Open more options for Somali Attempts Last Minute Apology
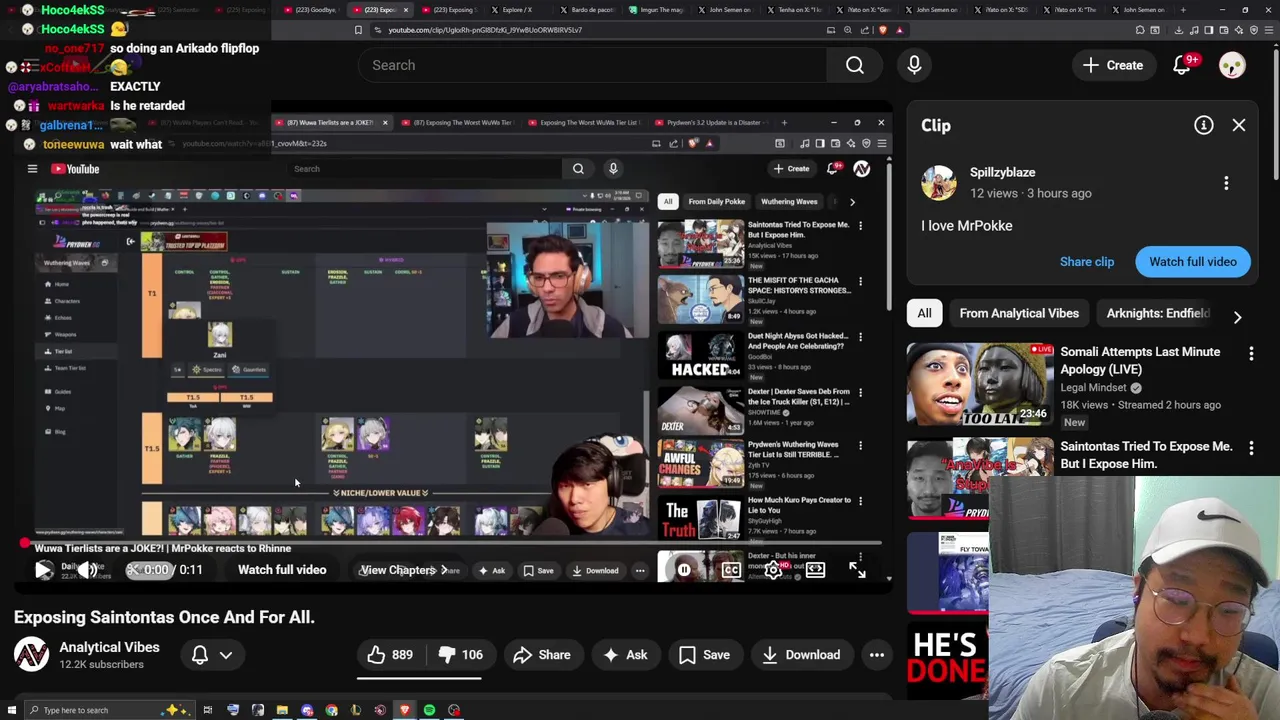 pos(1251,354)
